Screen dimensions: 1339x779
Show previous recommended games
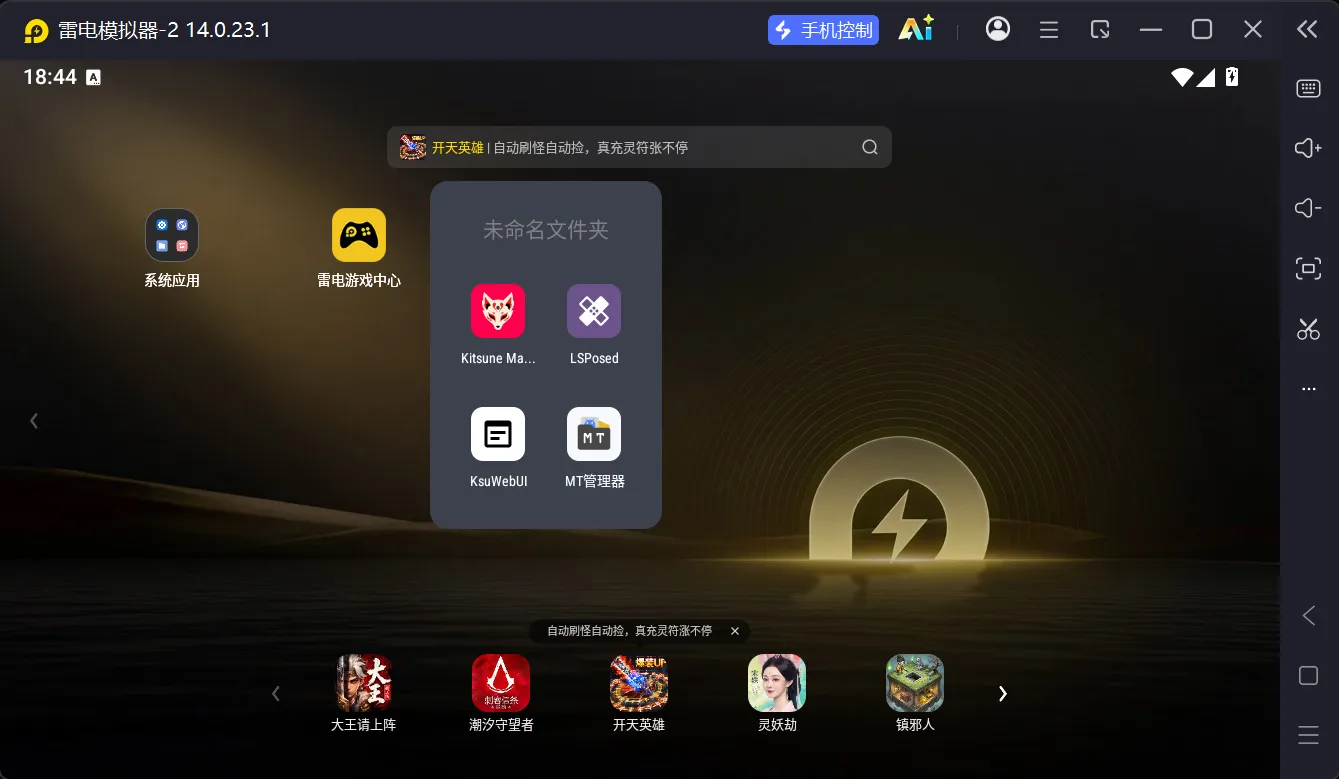(x=276, y=693)
